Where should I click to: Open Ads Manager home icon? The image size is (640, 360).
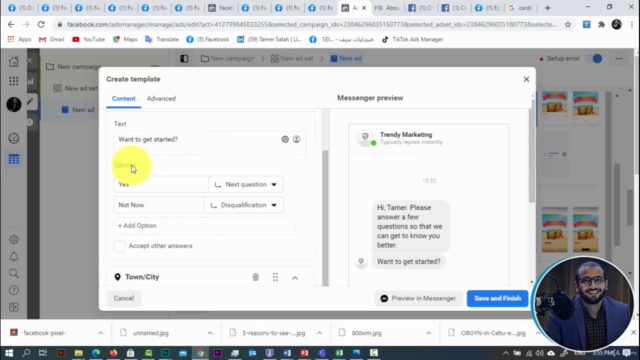coord(13,61)
